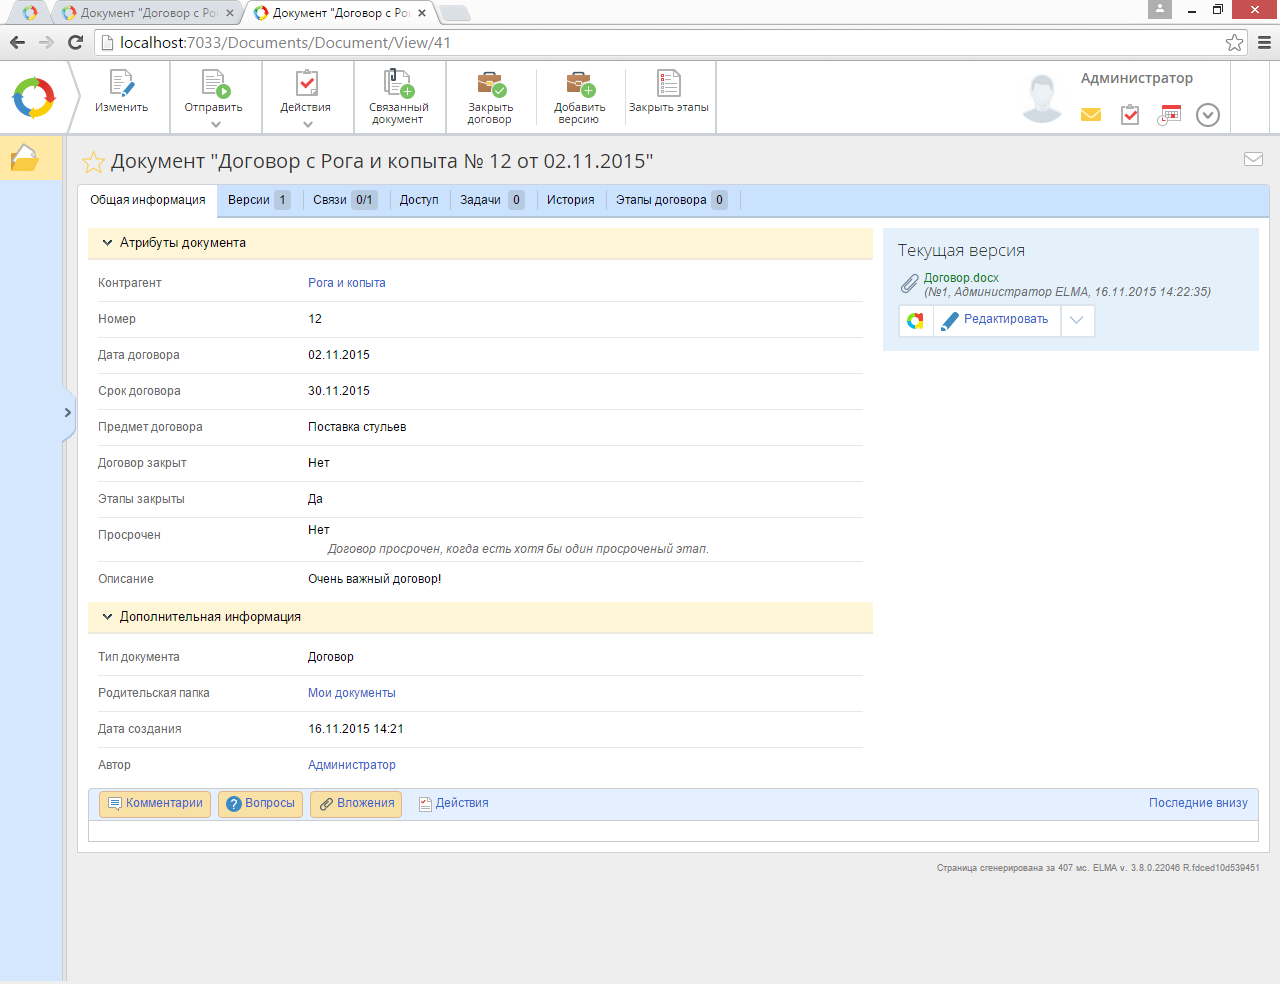Toggle the favorite star next to document title
The width and height of the screenshot is (1280, 984).
click(93, 162)
